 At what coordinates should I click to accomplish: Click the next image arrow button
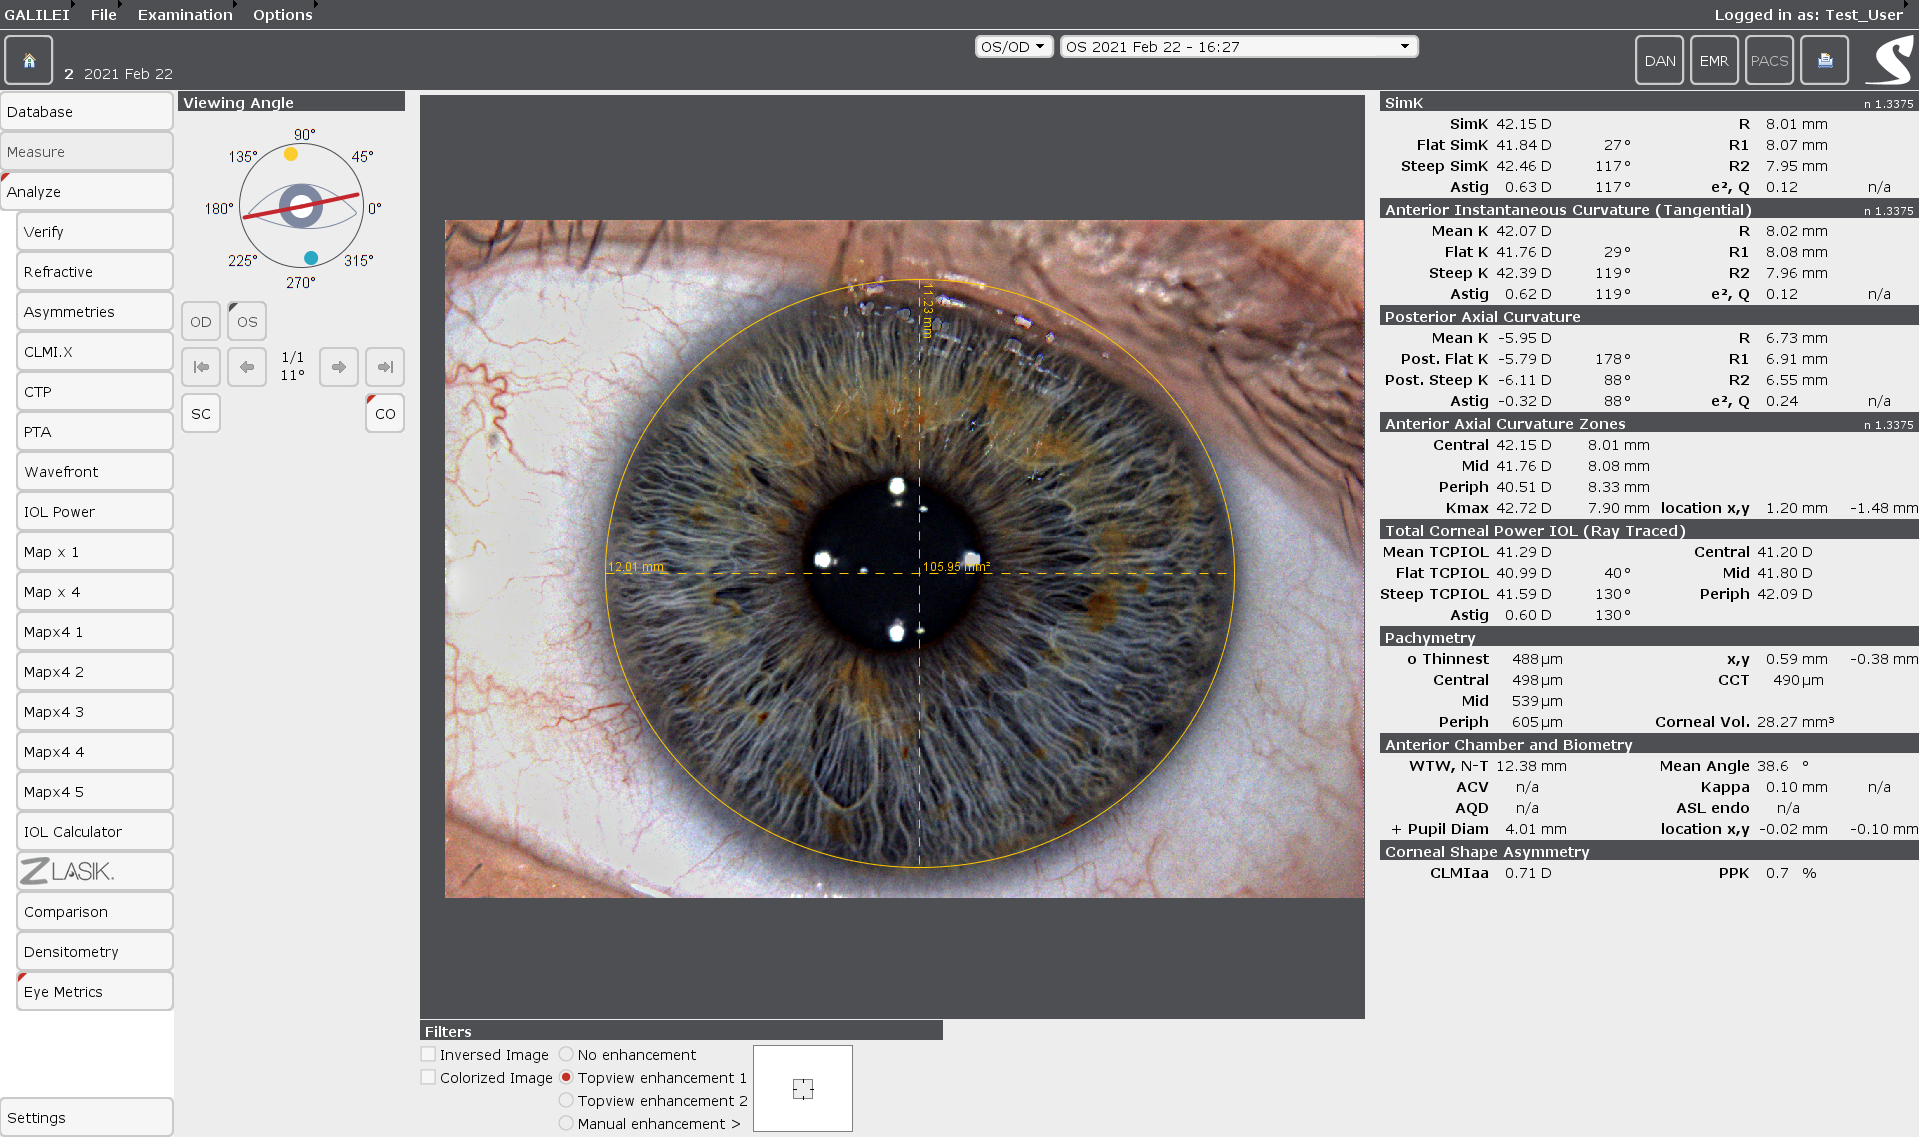click(x=338, y=367)
